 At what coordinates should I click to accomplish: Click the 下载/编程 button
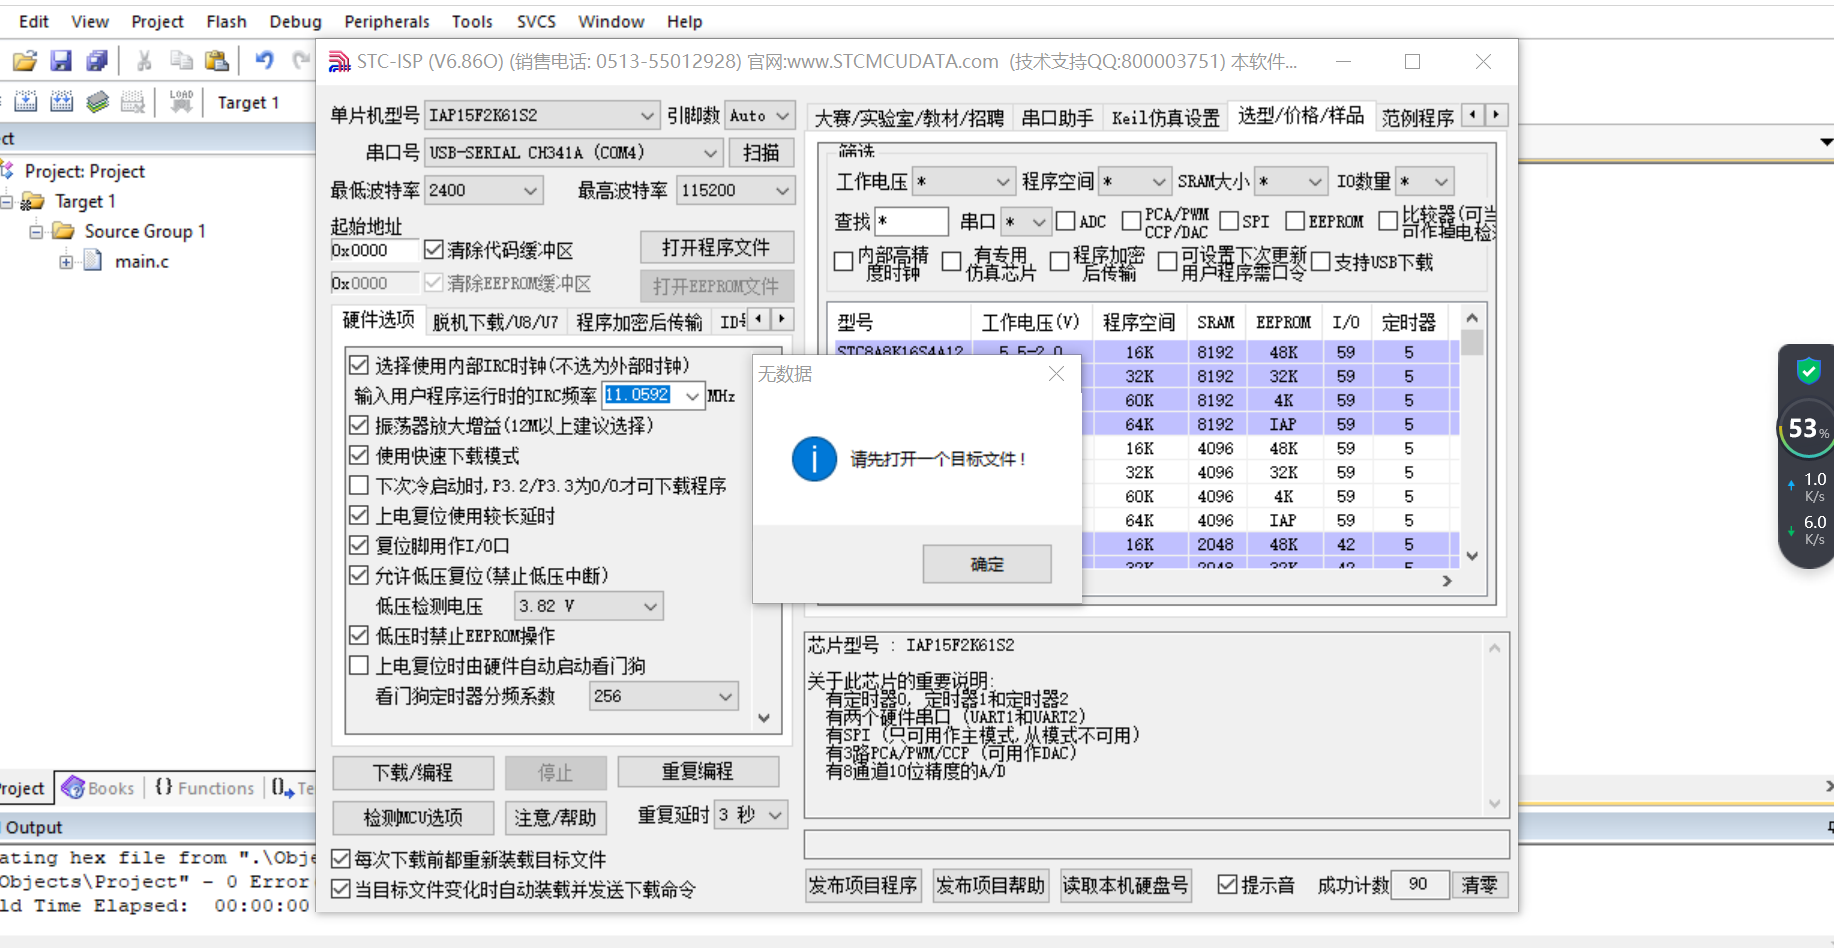click(413, 772)
